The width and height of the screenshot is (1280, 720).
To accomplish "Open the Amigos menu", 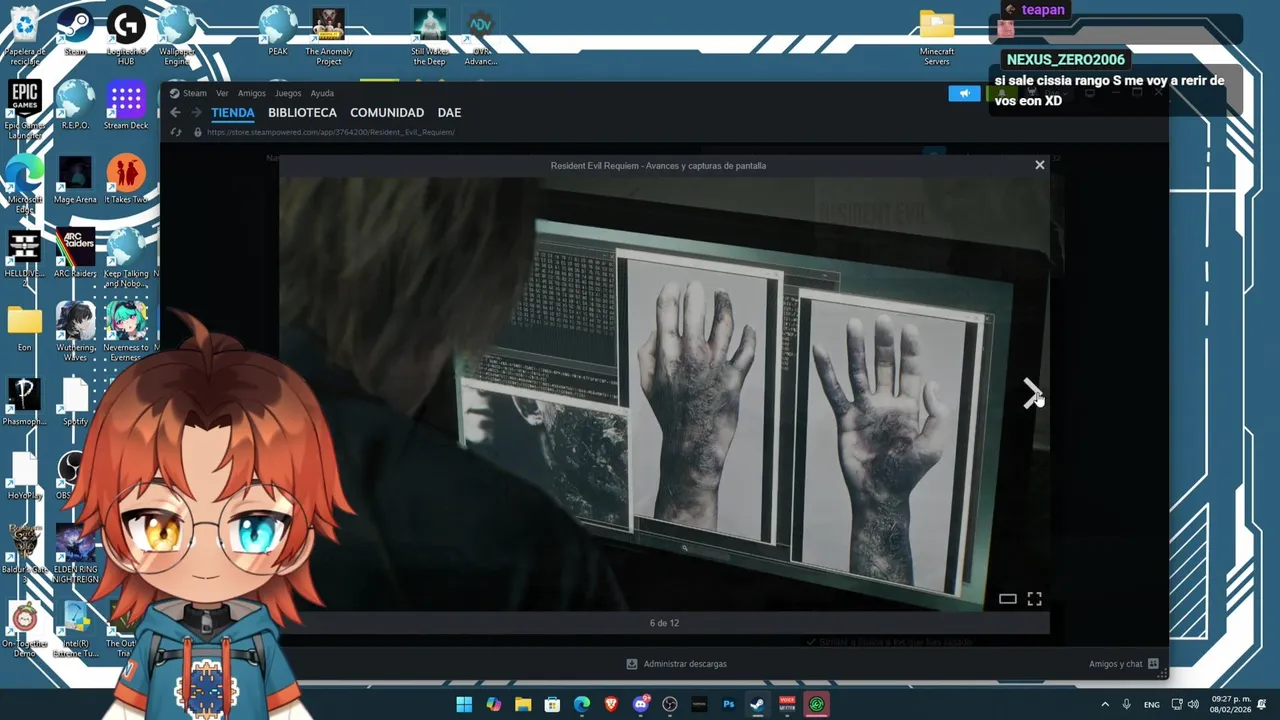I will pyautogui.click(x=252, y=93).
